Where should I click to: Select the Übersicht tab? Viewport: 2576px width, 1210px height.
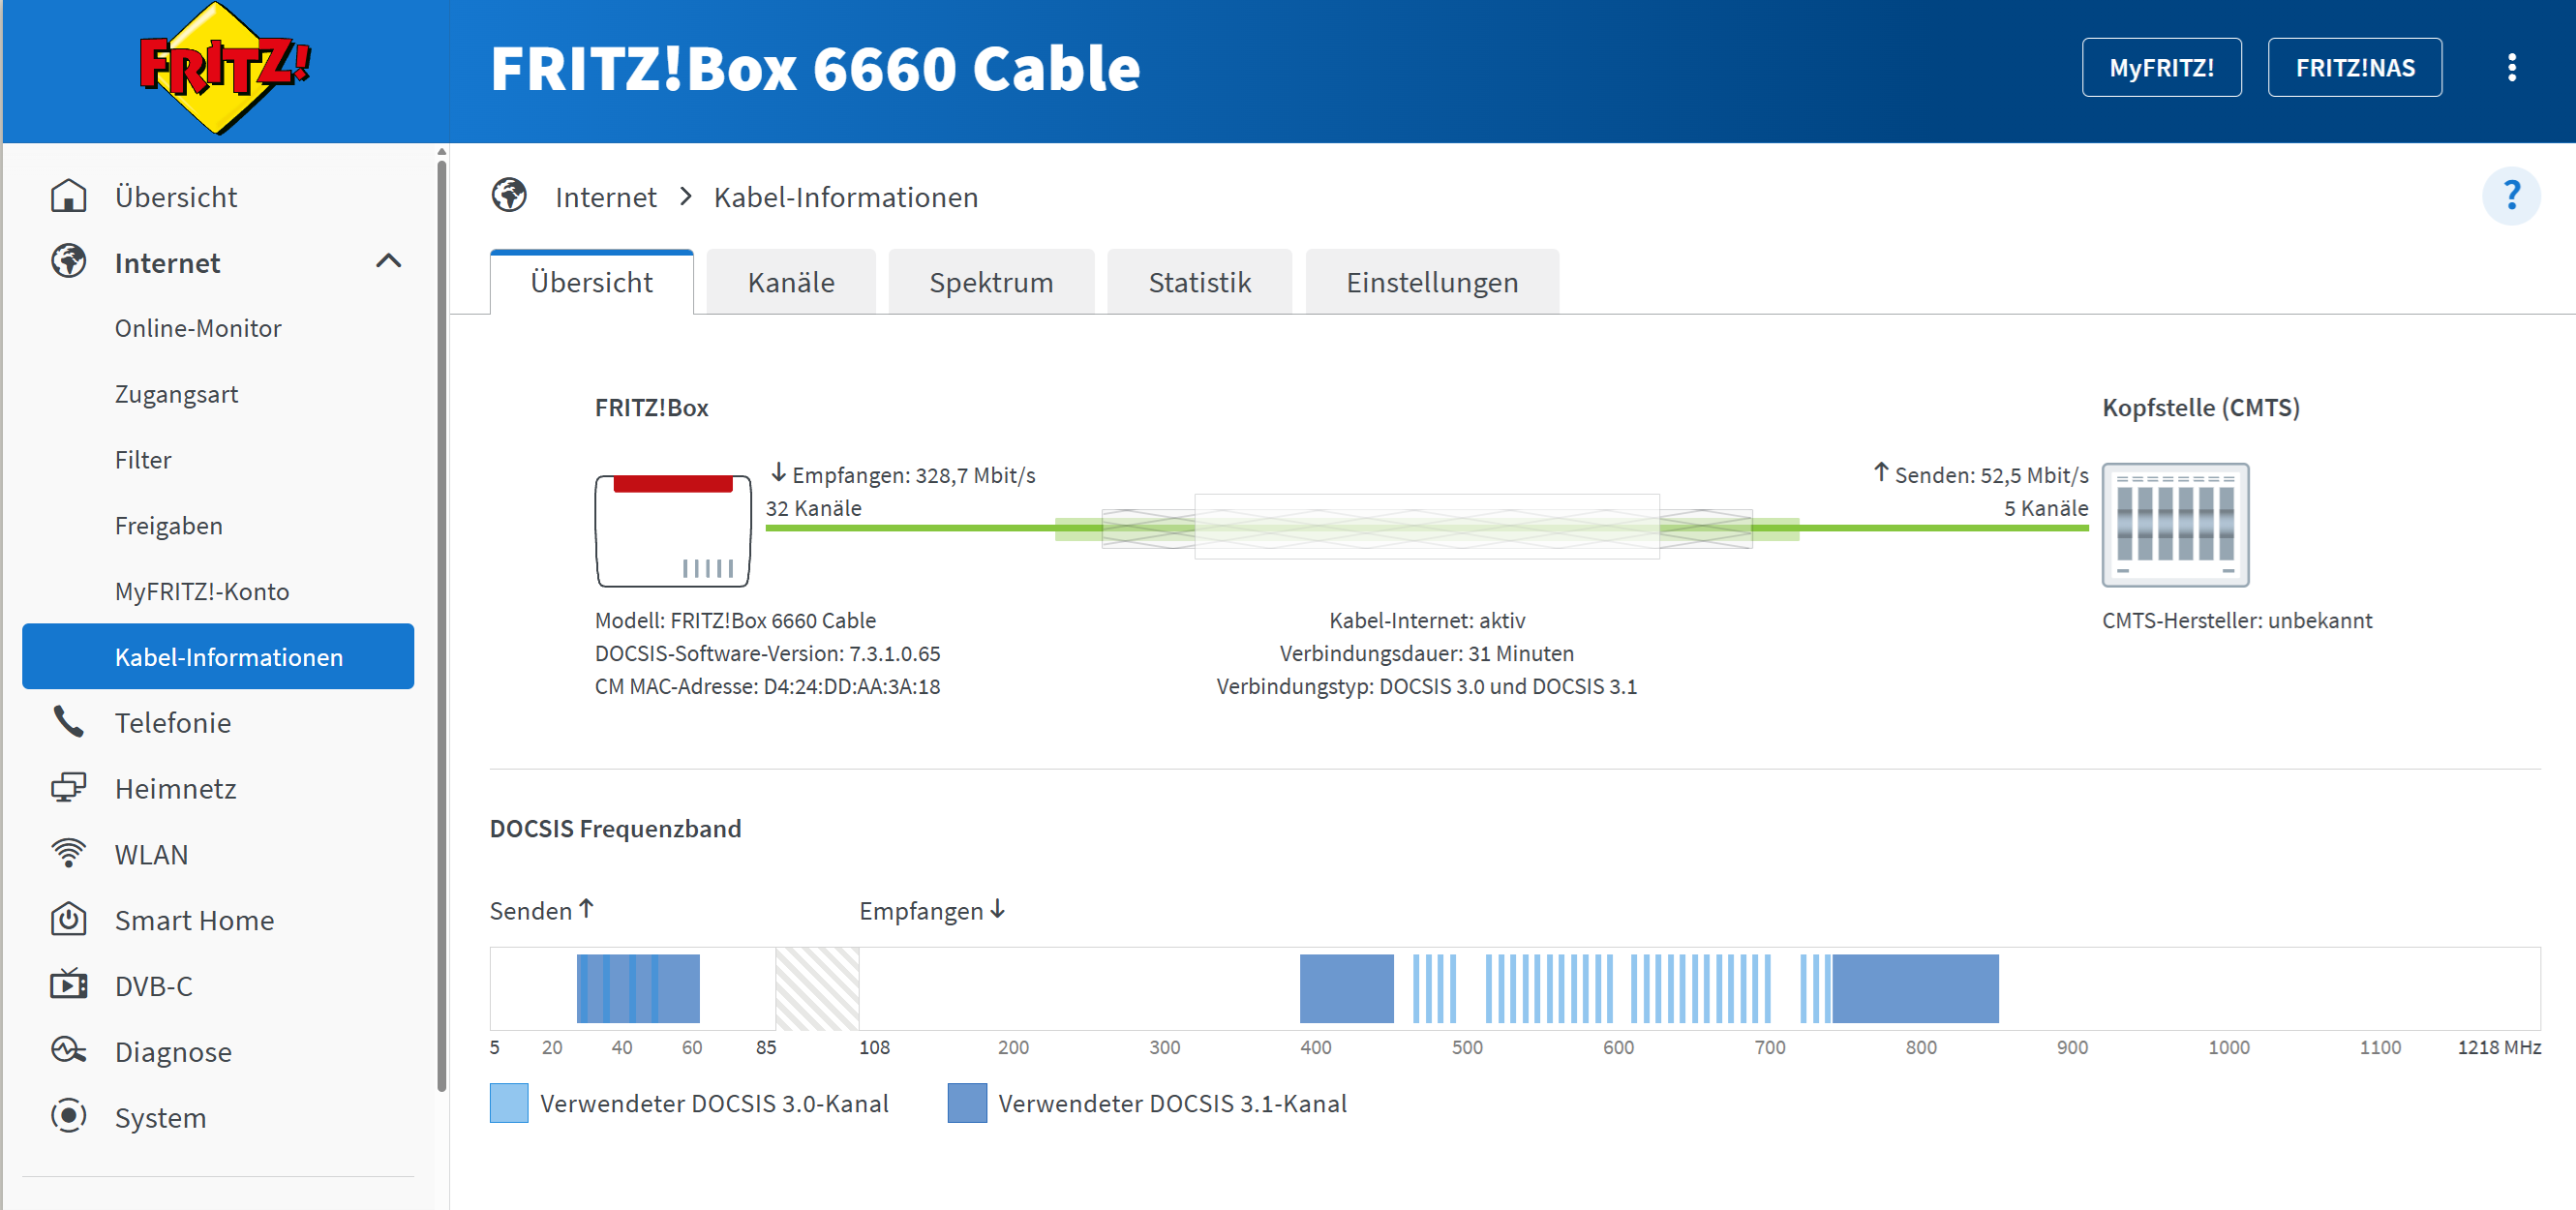592,282
